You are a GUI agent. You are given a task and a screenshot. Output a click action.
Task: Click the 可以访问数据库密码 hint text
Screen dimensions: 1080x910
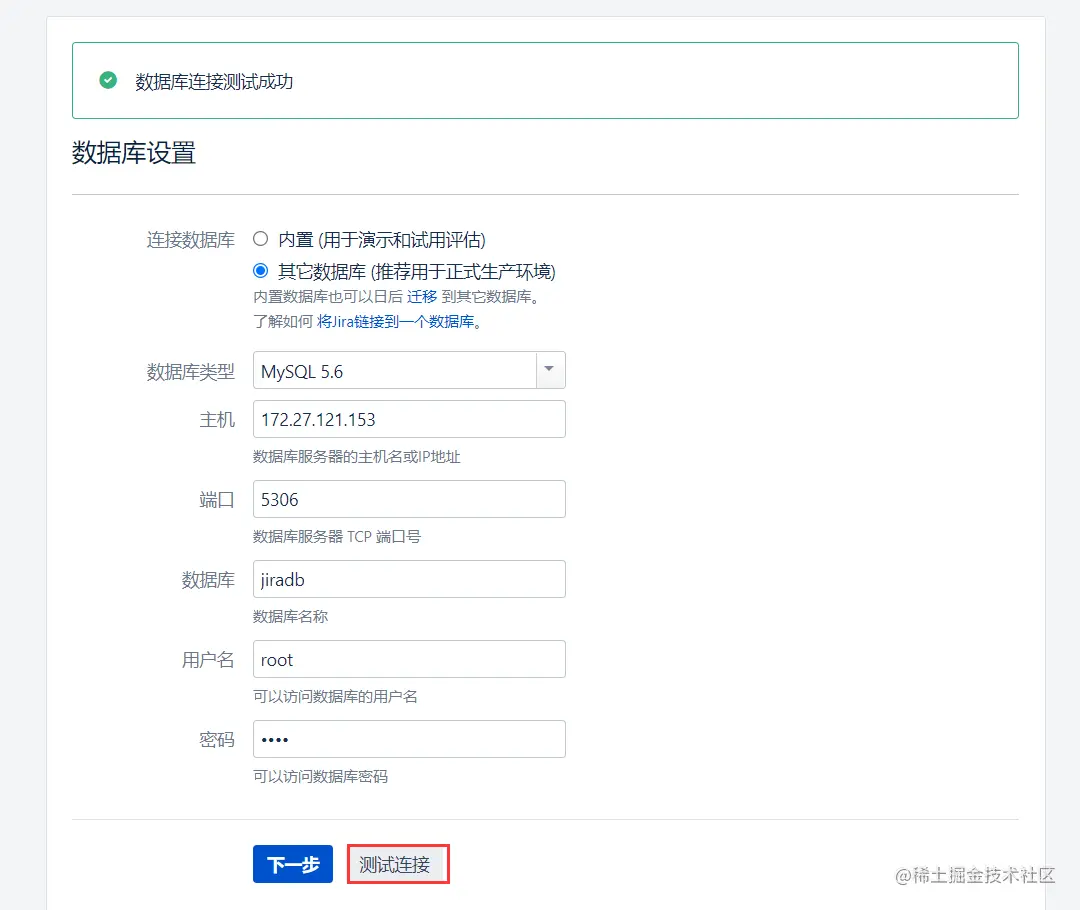pos(320,776)
